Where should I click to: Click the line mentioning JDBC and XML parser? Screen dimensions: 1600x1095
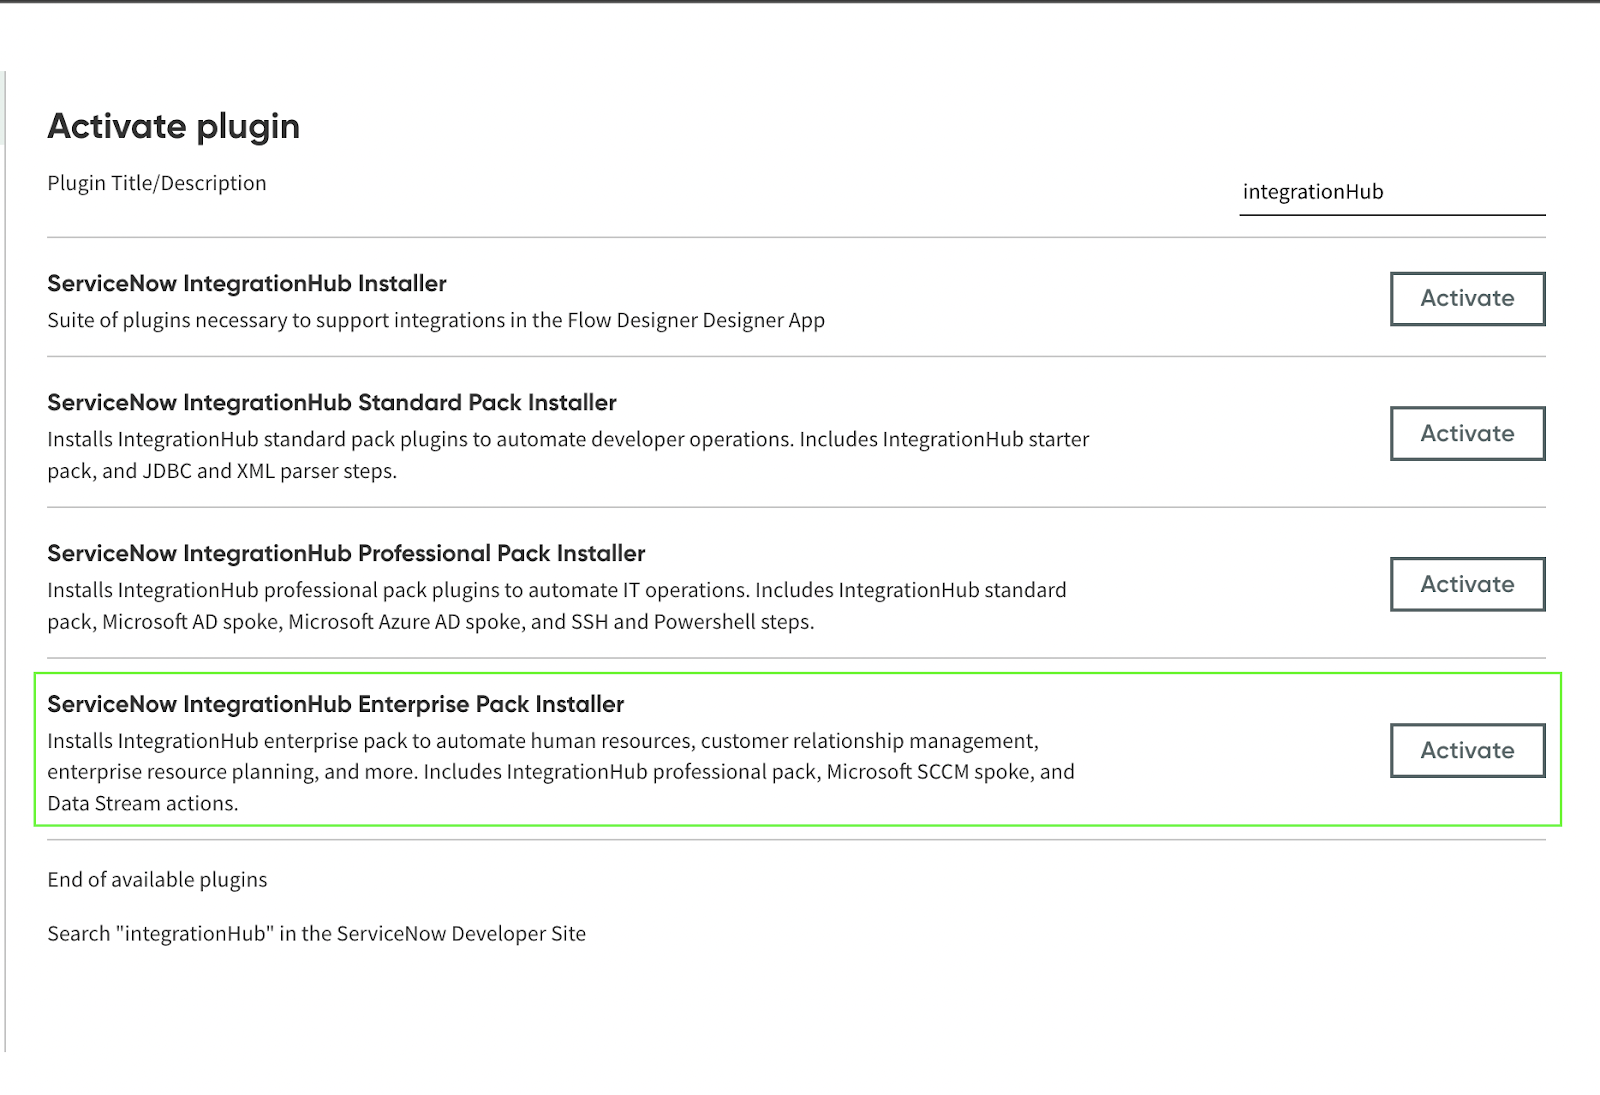pos(222,471)
